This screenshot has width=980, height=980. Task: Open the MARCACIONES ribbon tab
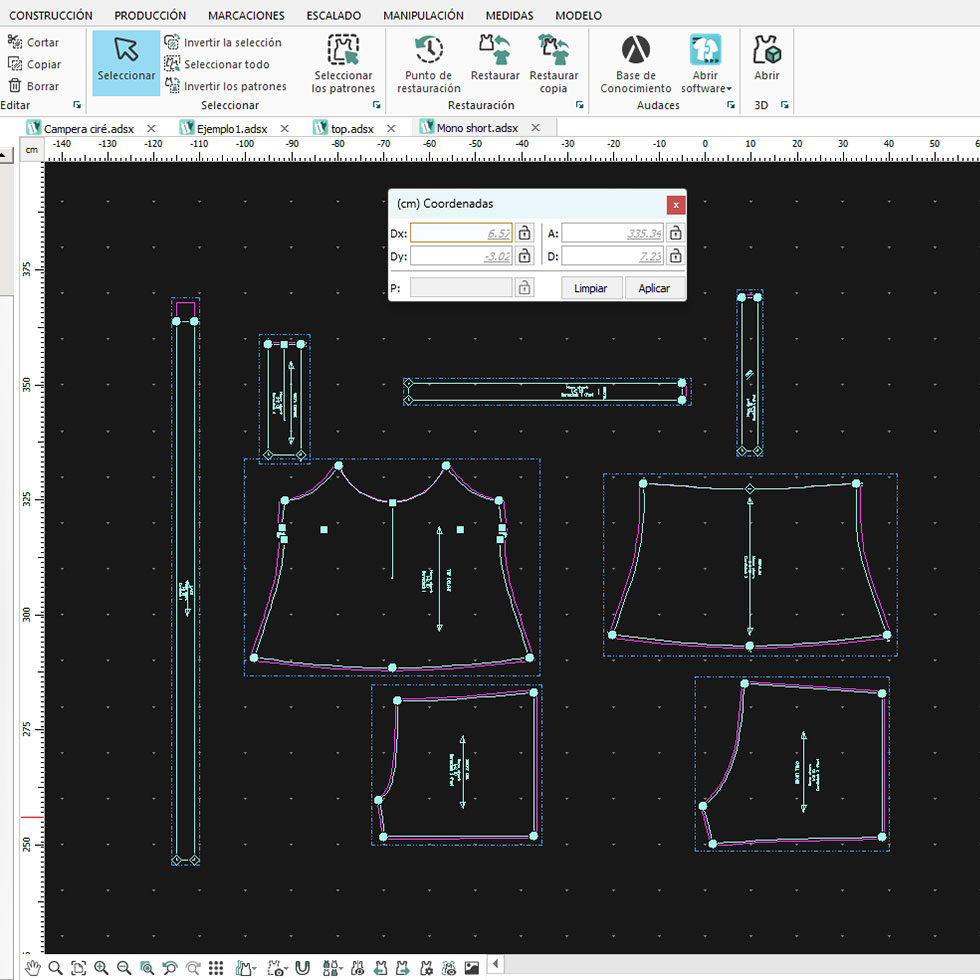tap(246, 15)
